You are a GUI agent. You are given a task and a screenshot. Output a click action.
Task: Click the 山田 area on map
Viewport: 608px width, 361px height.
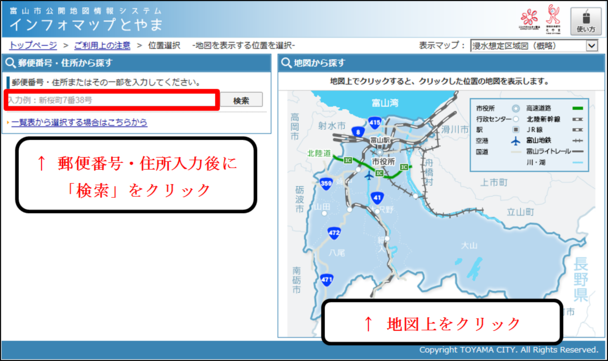[322, 207]
